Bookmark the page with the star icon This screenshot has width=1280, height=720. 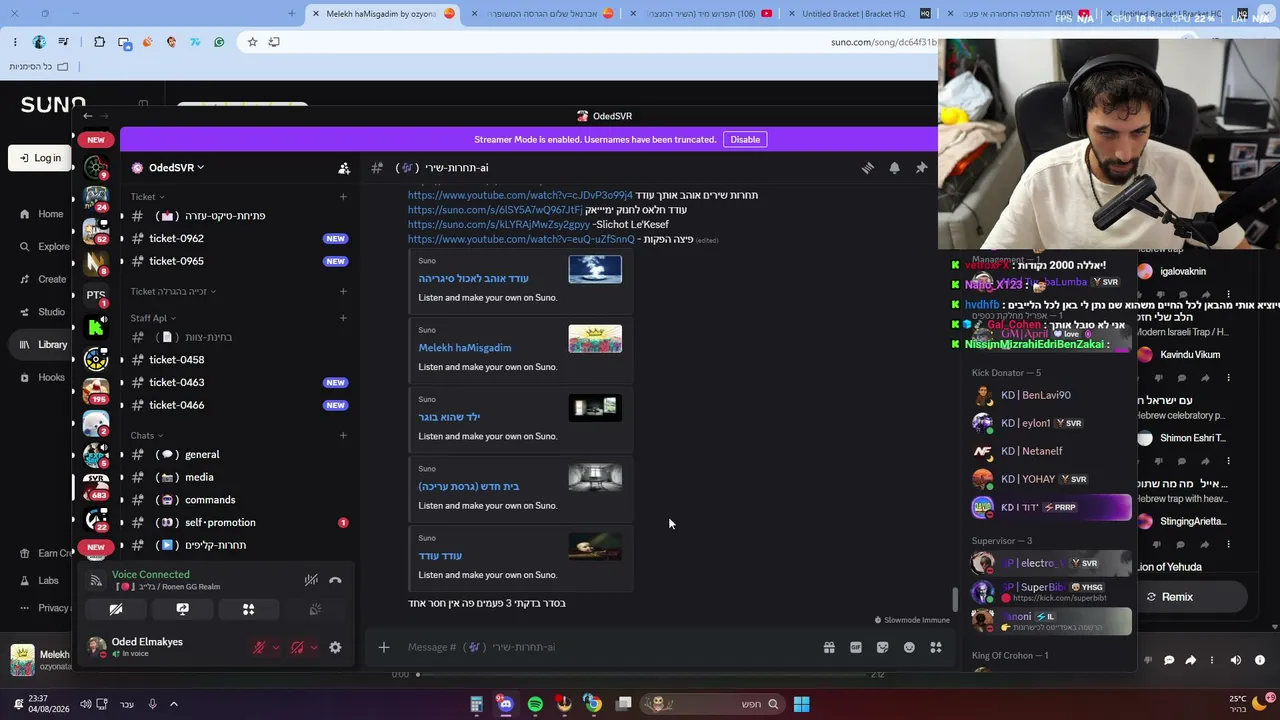[252, 42]
